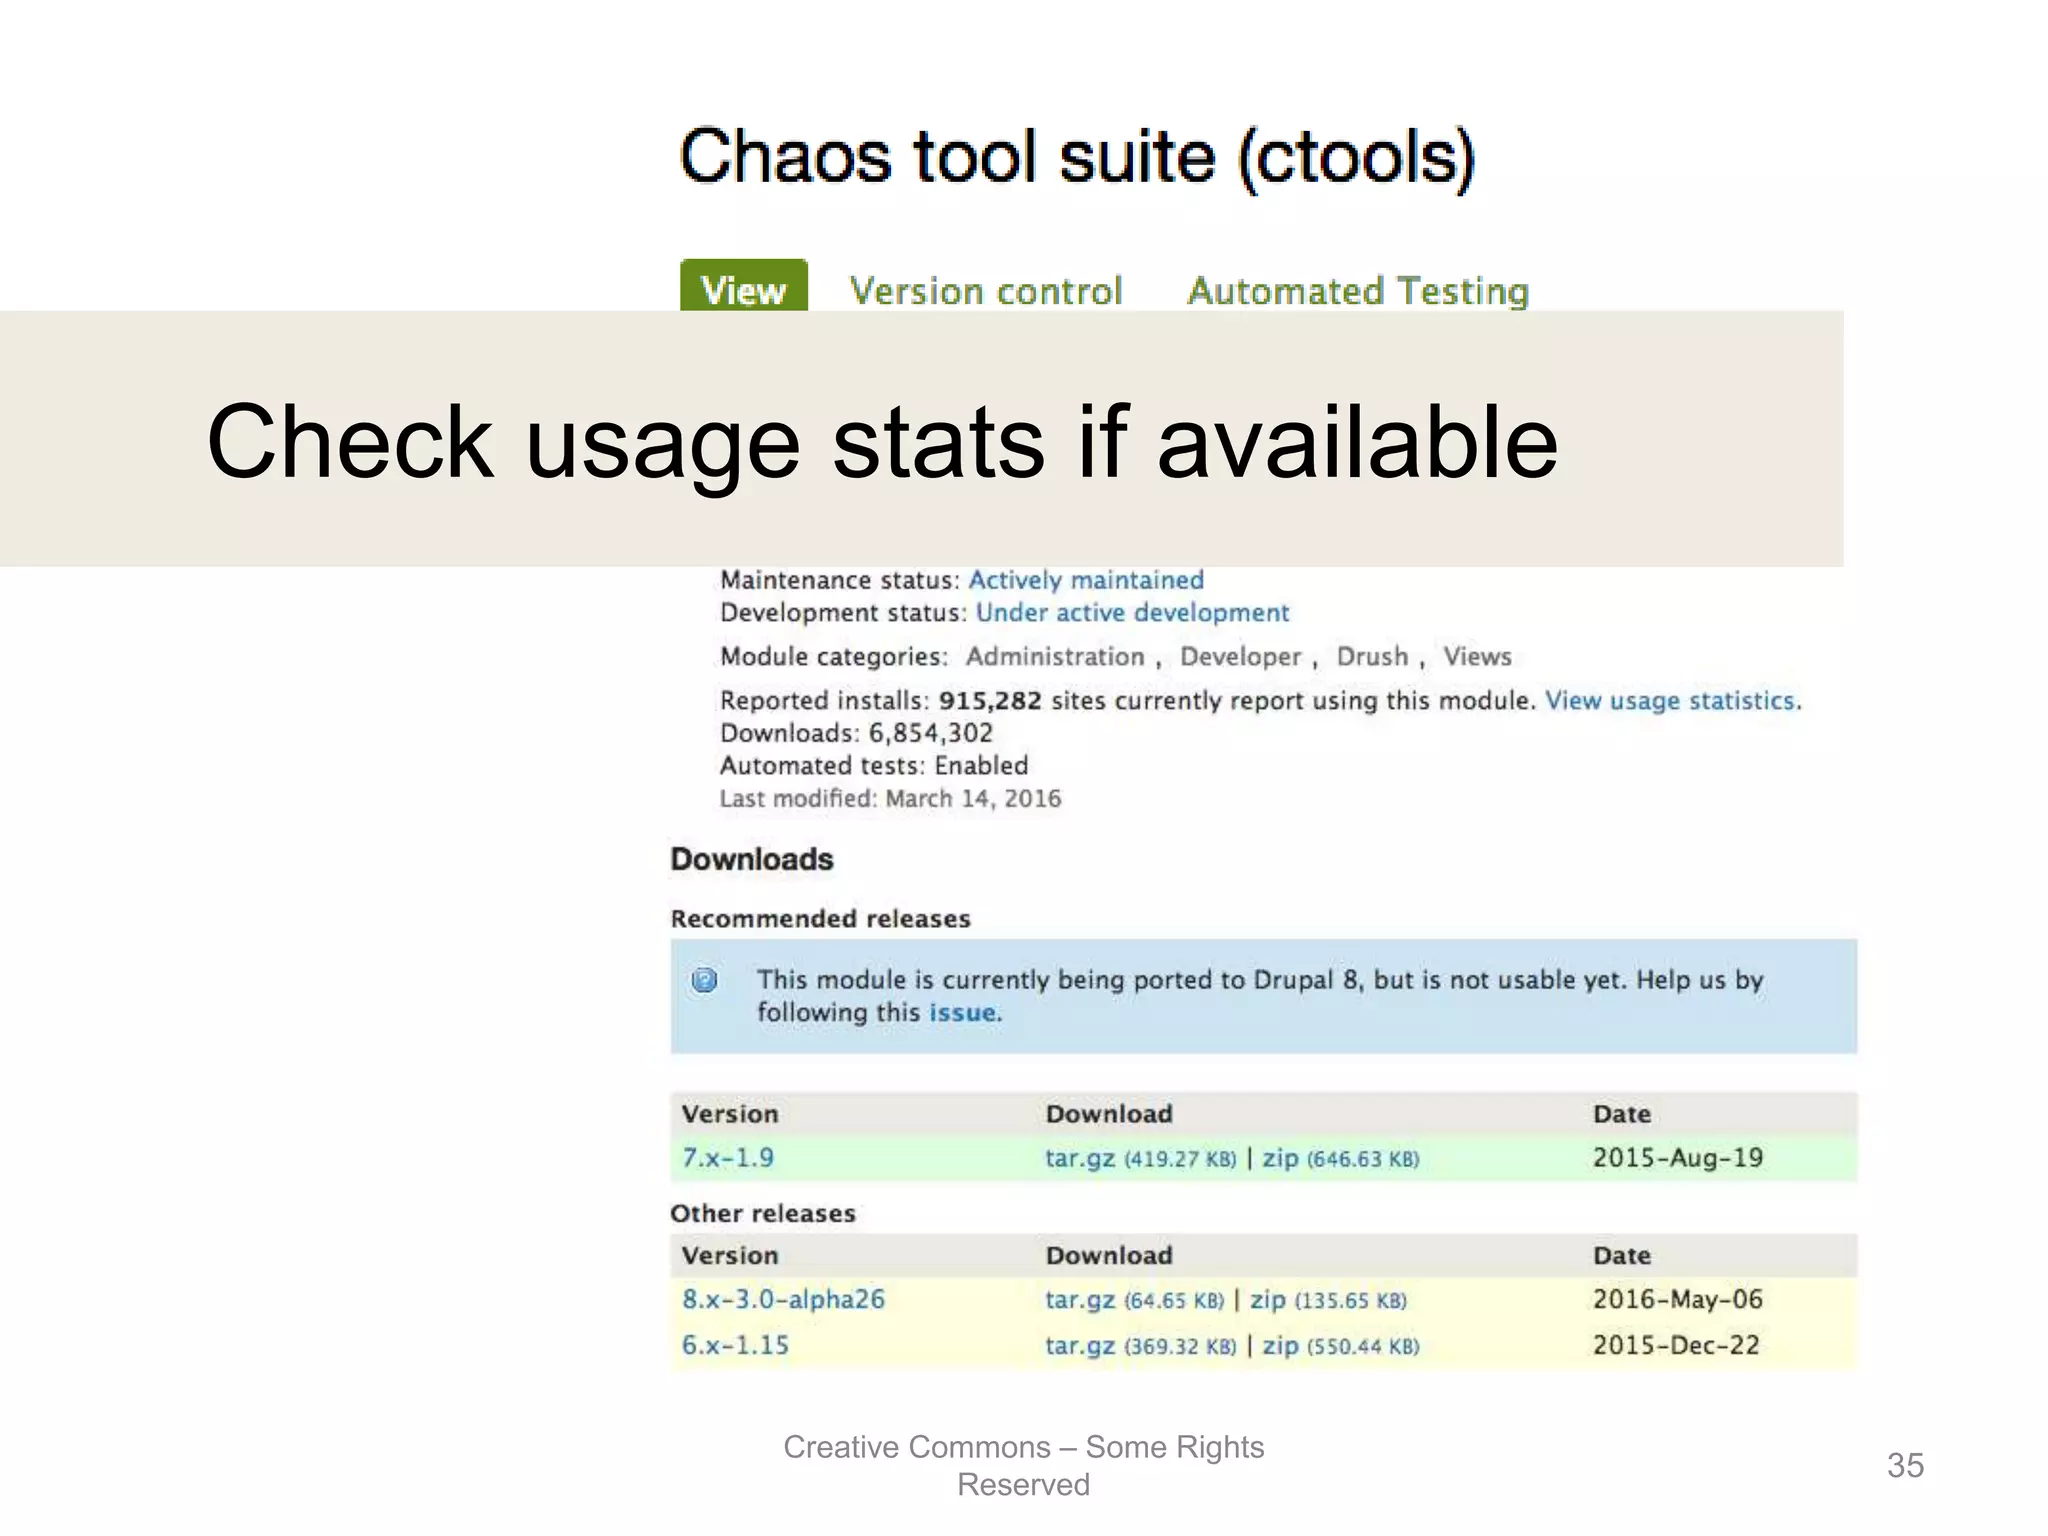Click the Last modified March 14, 2016 text

tap(890, 799)
